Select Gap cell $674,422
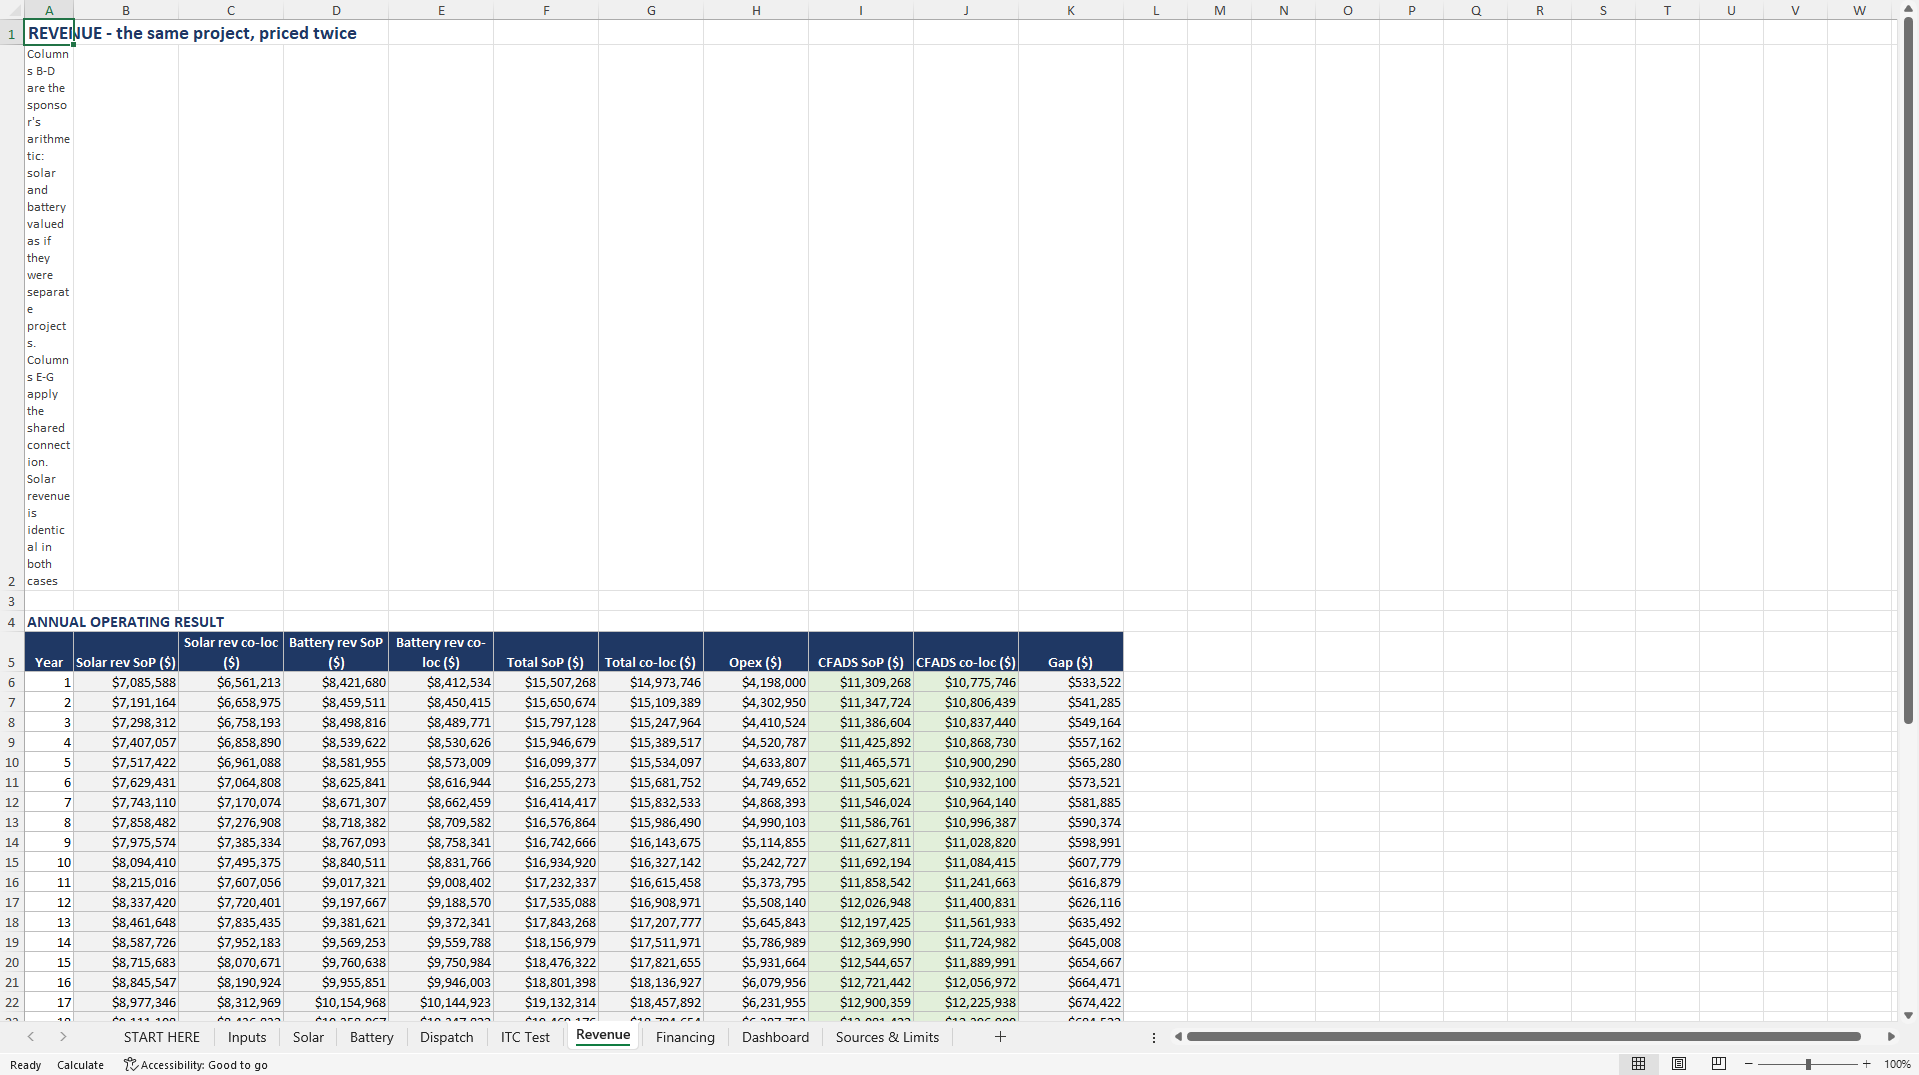 point(1071,1002)
